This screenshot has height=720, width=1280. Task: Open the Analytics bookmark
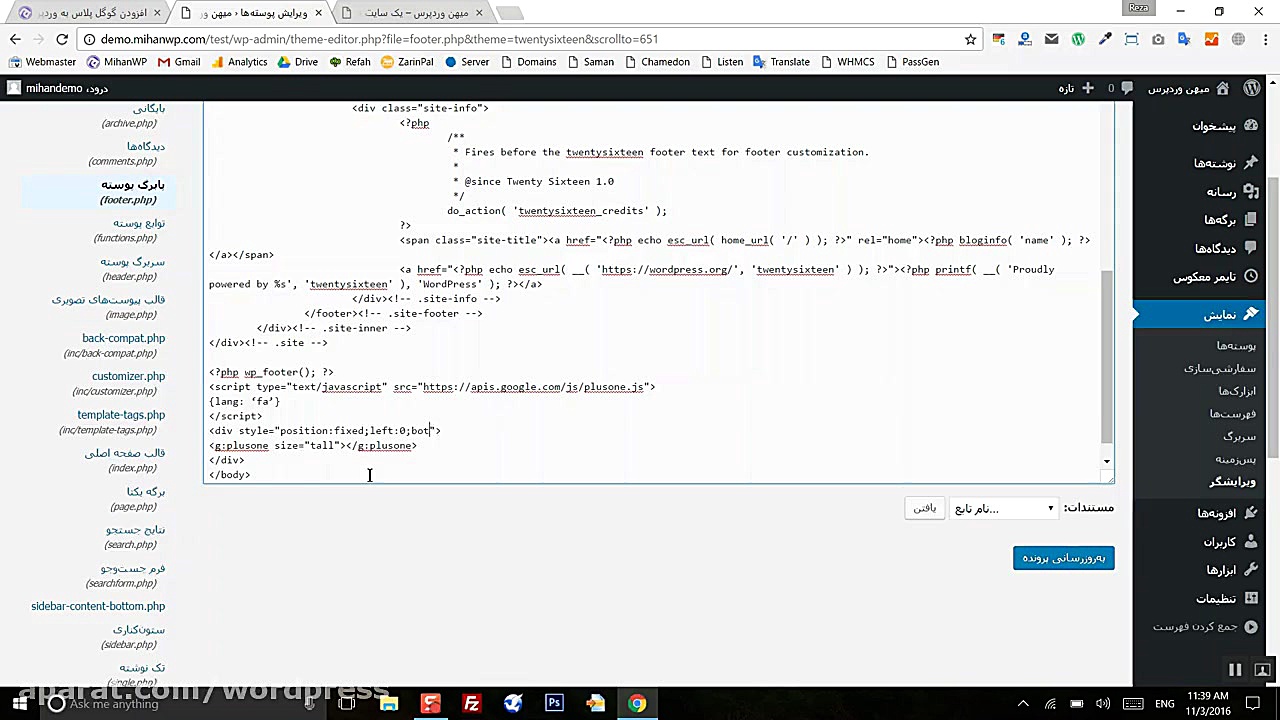[x=239, y=62]
